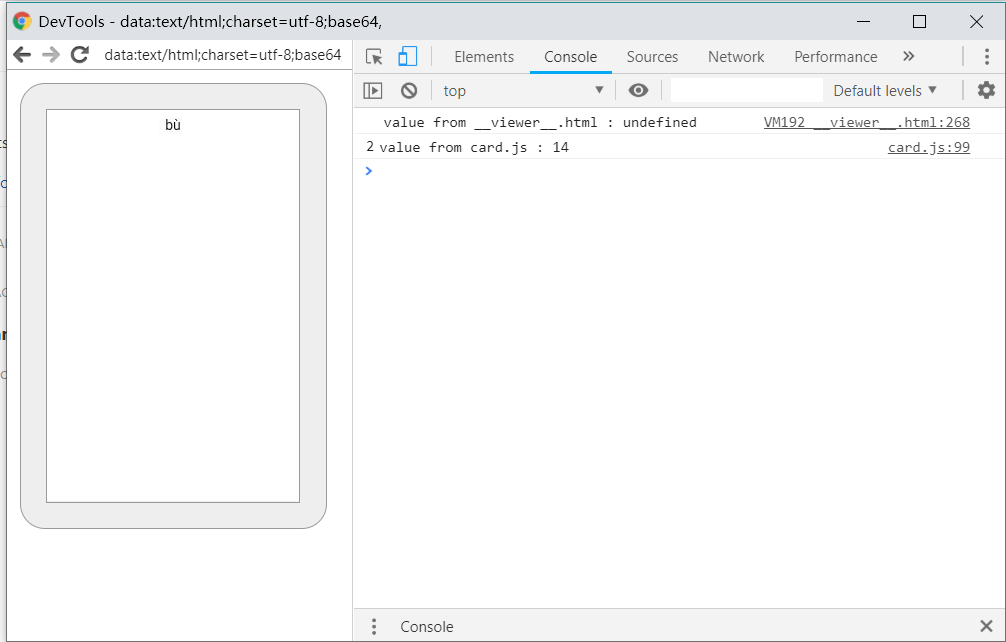Screen dimensions: 1006x642
Task: Go back with the browser back arrow
Action: pyautogui.click(x=22, y=55)
